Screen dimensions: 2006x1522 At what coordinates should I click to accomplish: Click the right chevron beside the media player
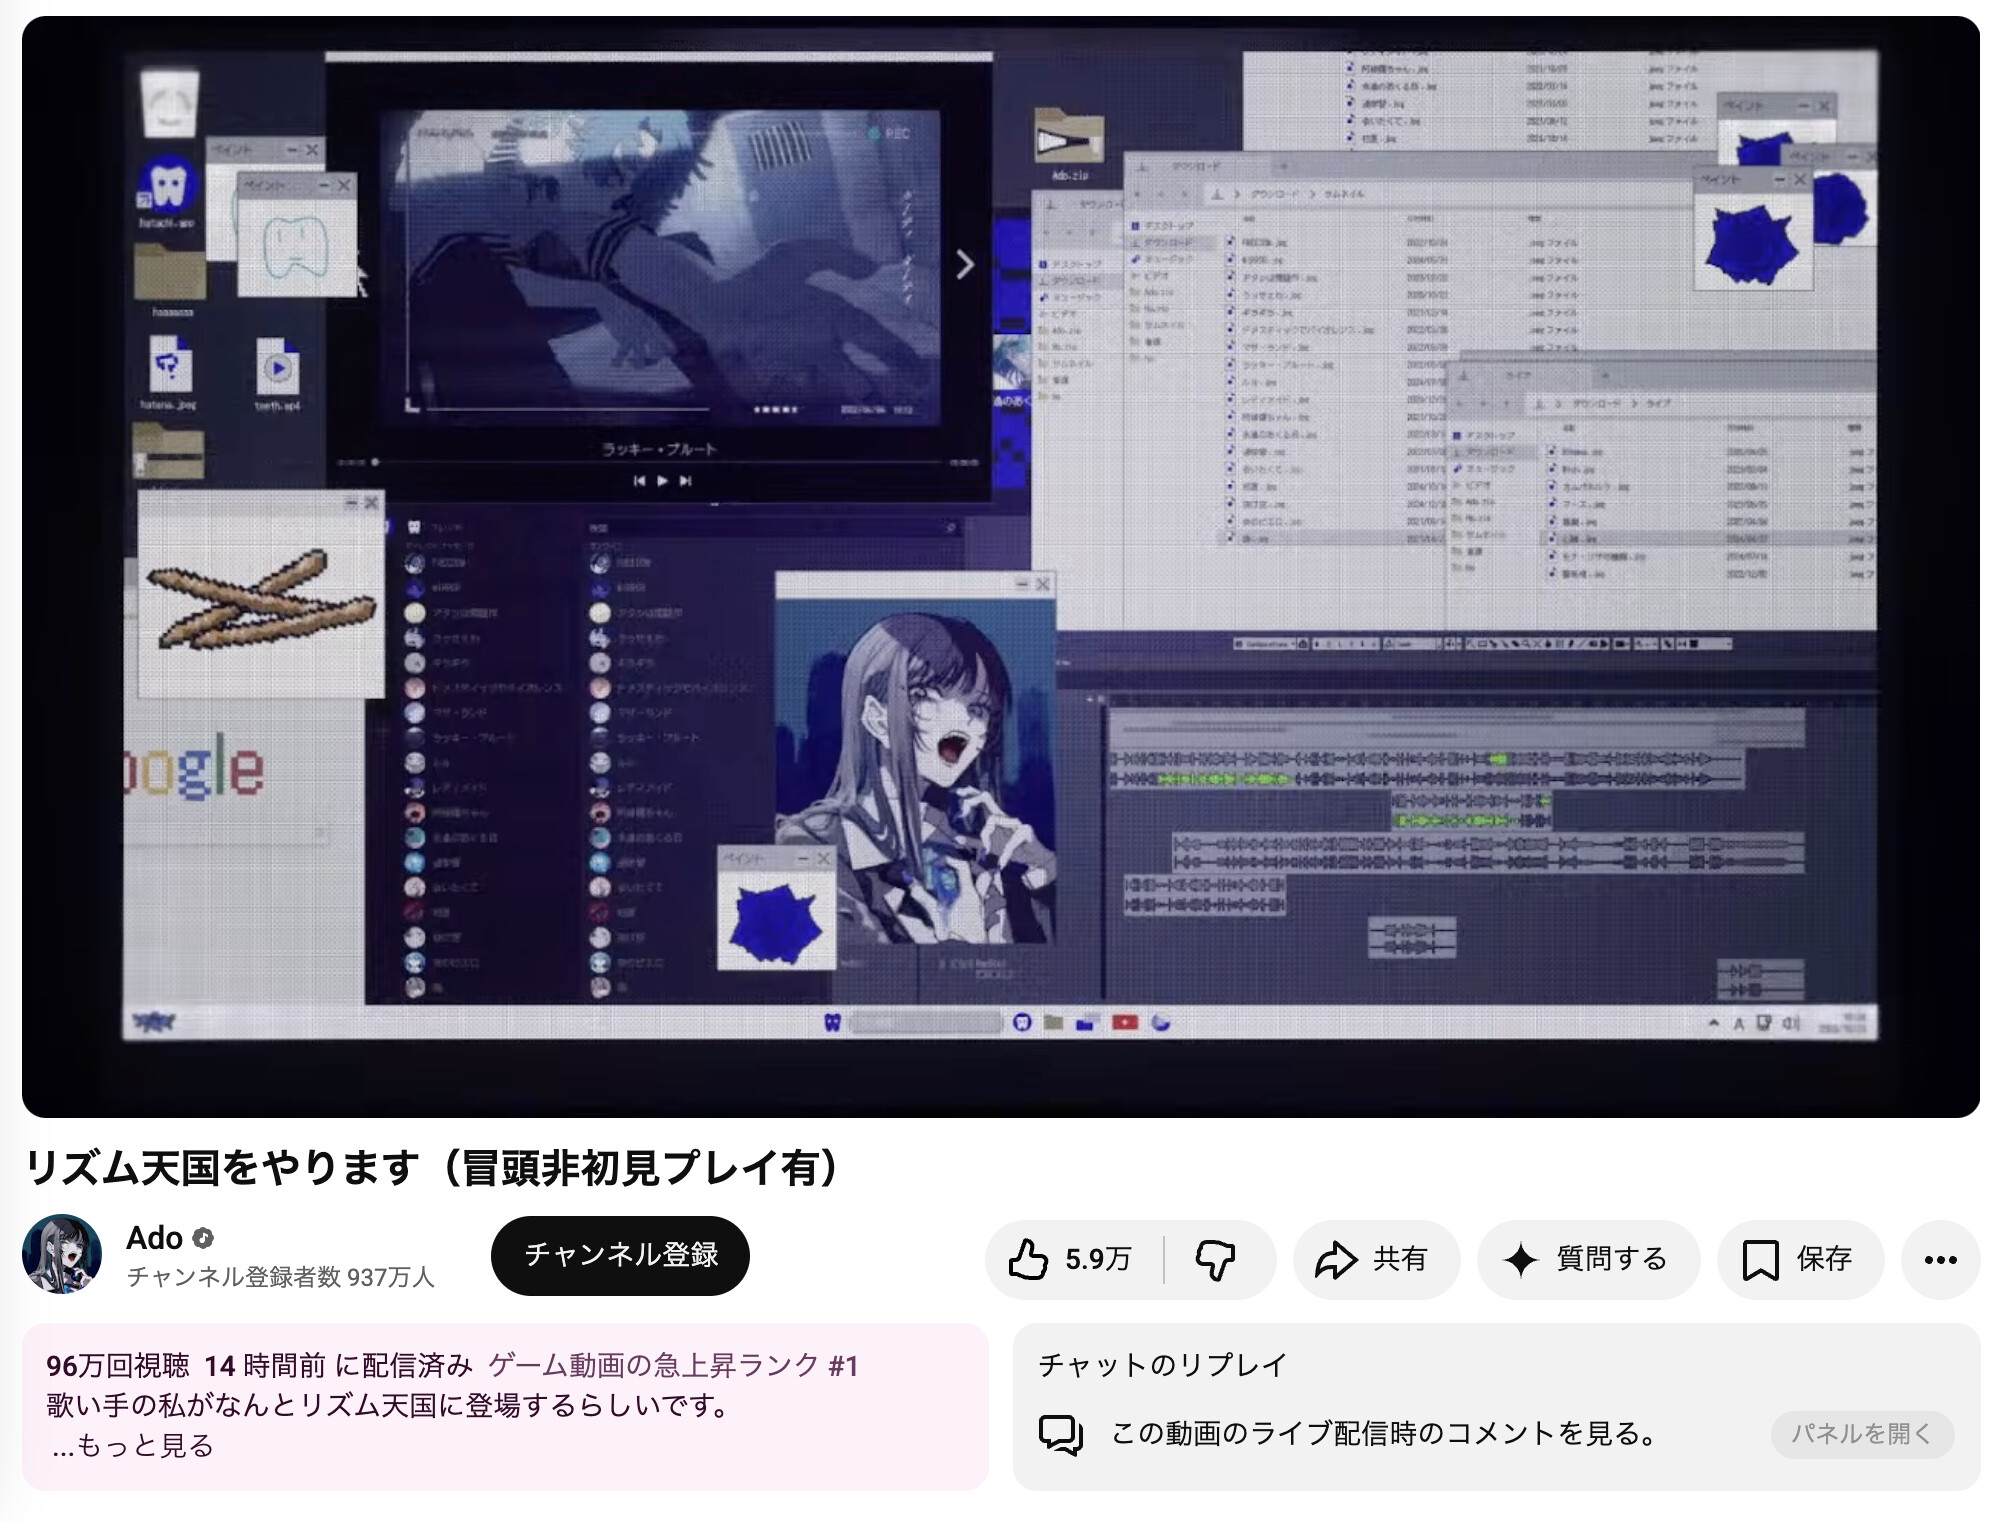click(964, 265)
